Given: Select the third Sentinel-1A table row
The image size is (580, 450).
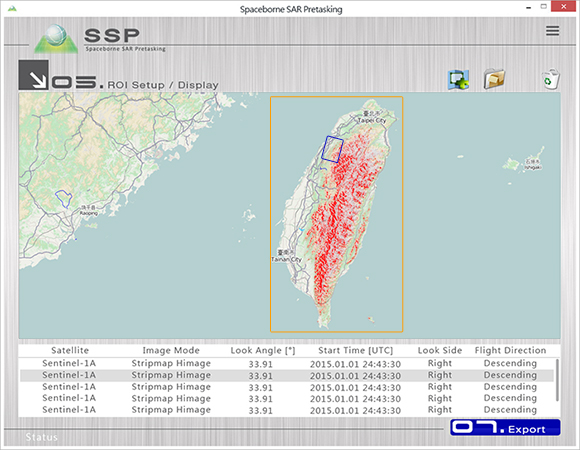Looking at the screenshot, I should 287,387.
